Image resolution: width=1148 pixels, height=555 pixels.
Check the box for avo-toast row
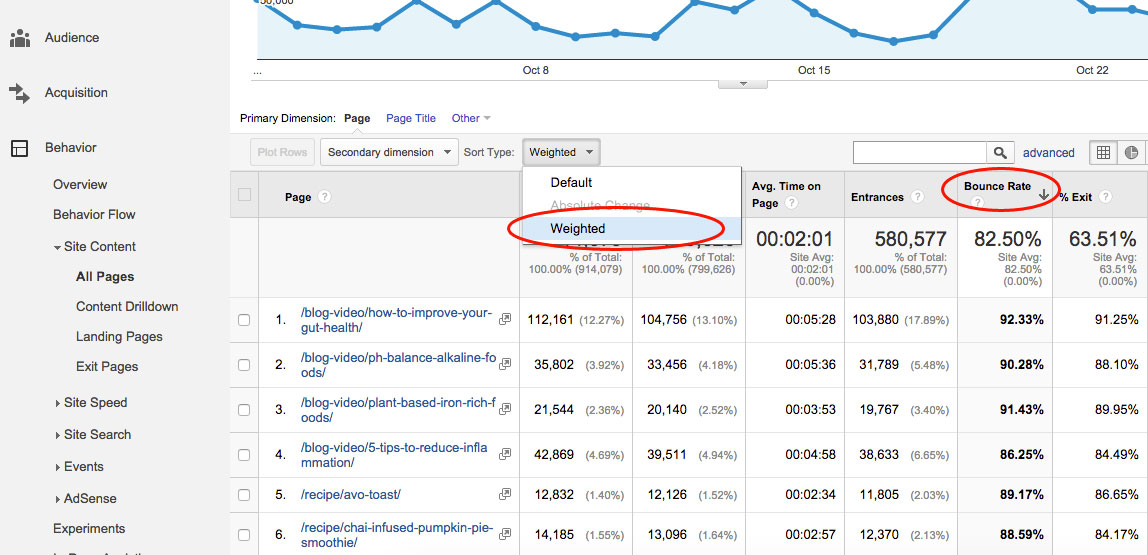point(244,495)
